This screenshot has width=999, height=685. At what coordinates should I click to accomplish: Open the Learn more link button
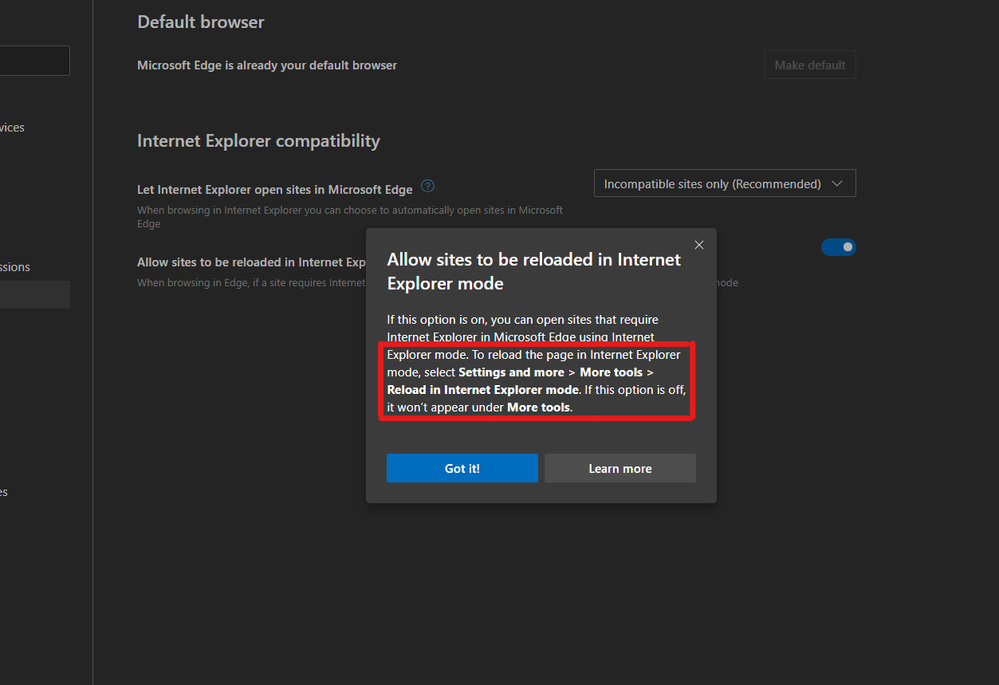click(x=620, y=468)
